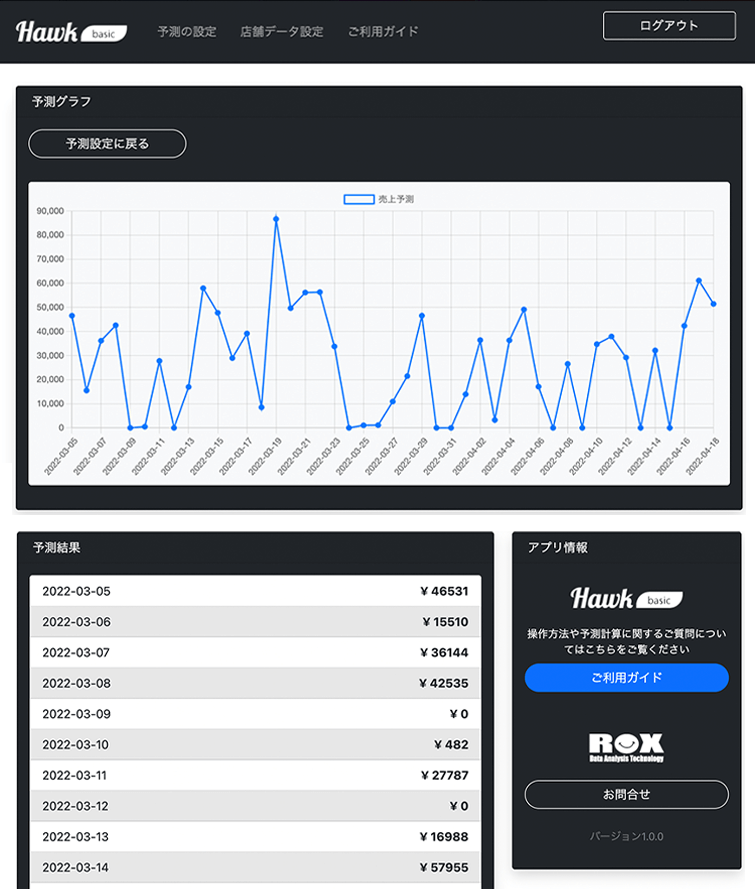
Task: Open the 予測の設定 menu
Action: pyautogui.click(x=186, y=32)
